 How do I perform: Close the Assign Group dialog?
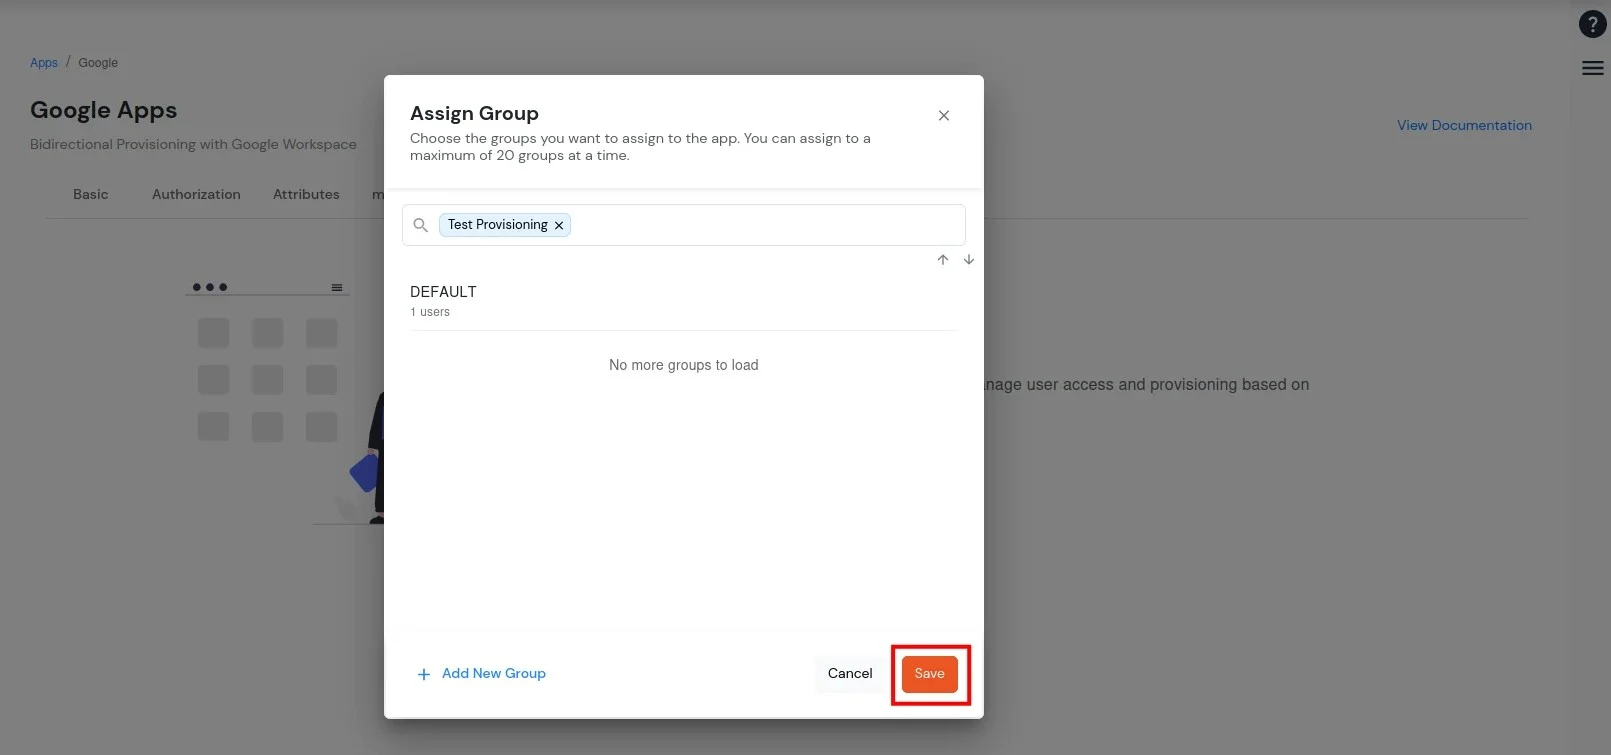[943, 115]
